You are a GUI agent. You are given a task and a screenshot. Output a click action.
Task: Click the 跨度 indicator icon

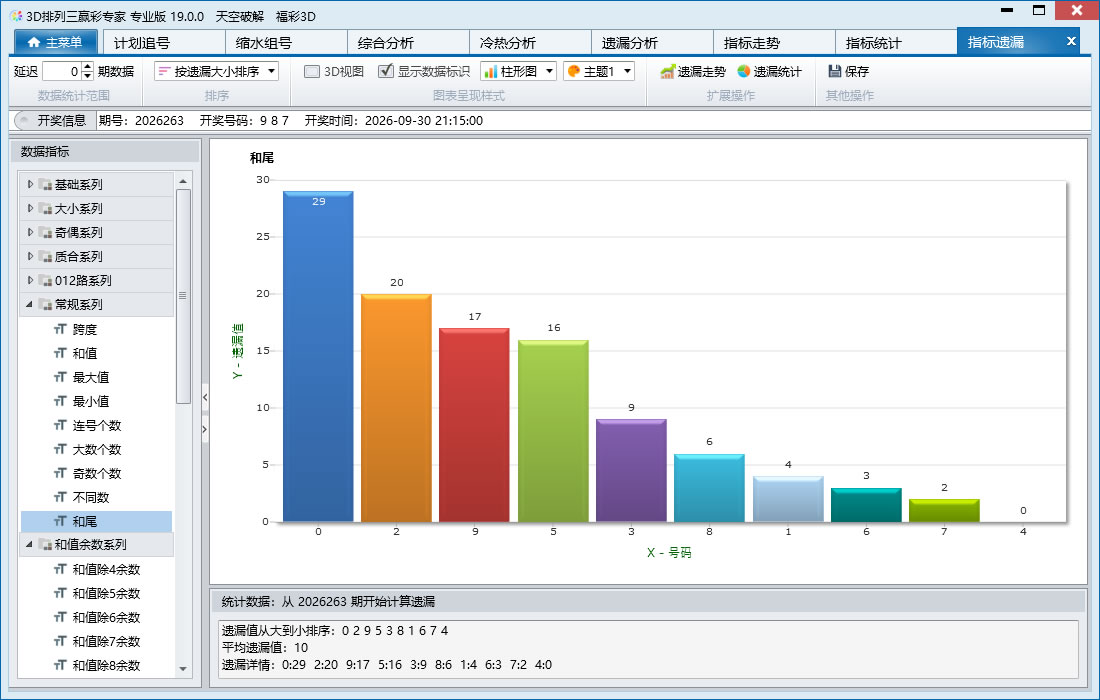click(x=60, y=329)
